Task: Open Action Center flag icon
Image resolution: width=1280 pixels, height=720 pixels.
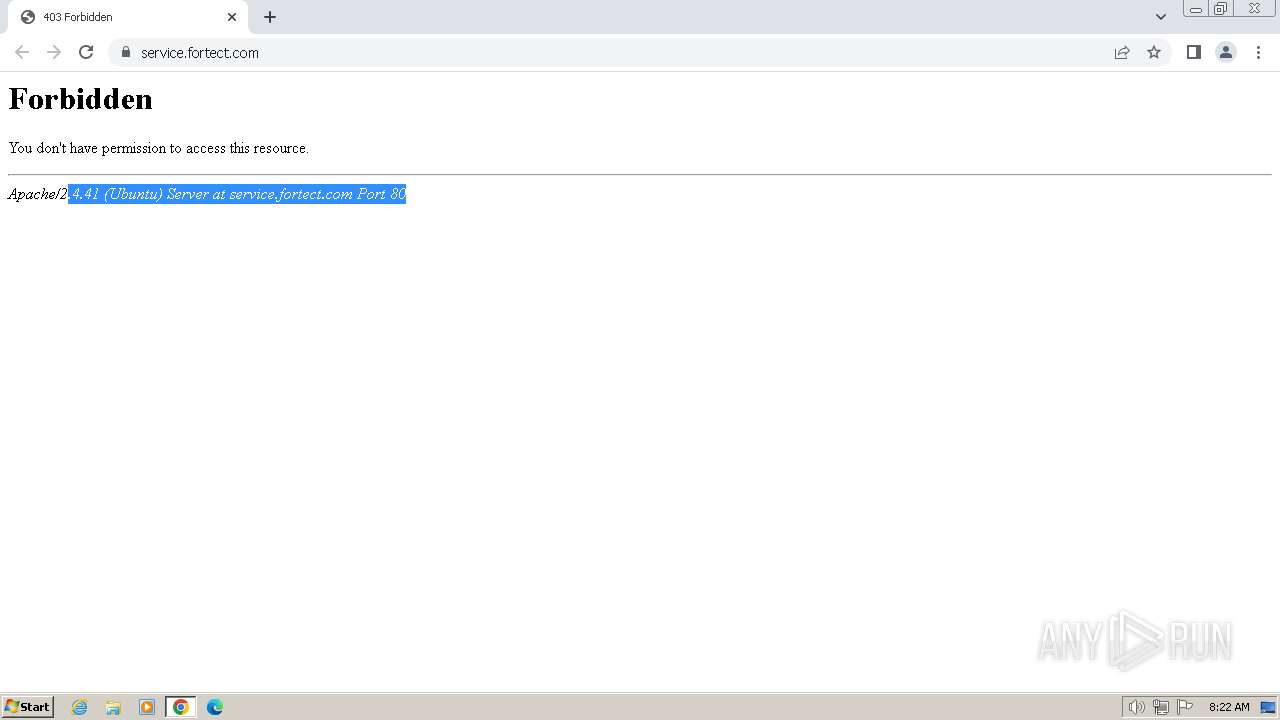Action: [1185, 707]
